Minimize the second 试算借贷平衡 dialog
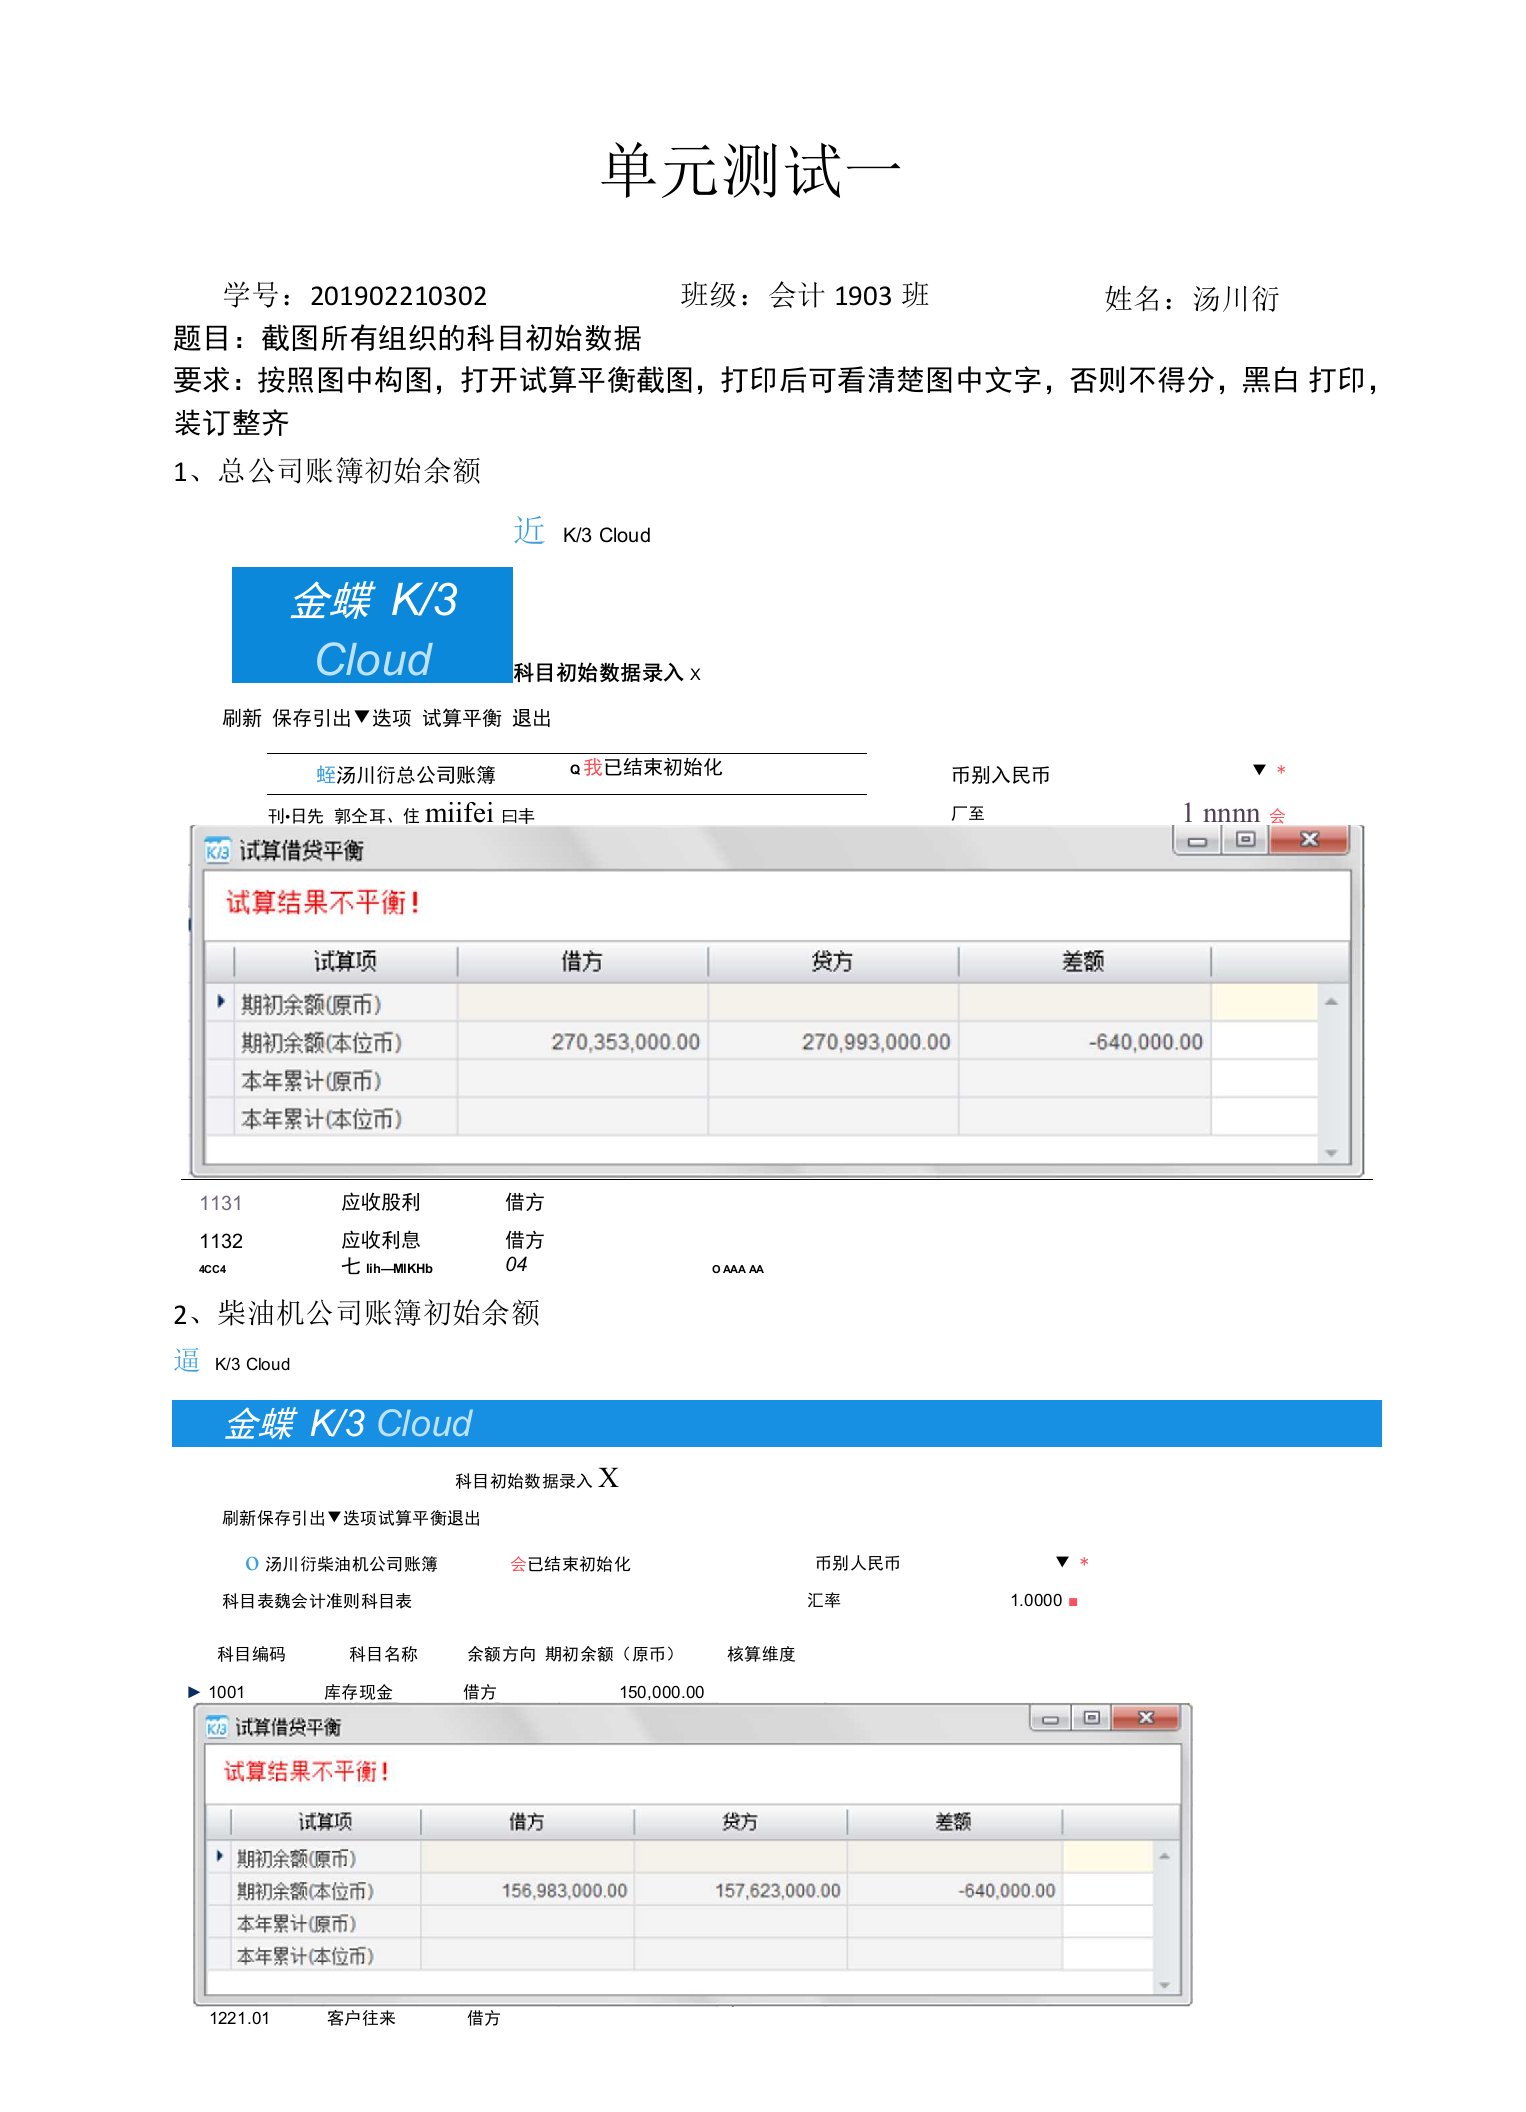Screen dimensions: 1526x2112 tap(1050, 1719)
